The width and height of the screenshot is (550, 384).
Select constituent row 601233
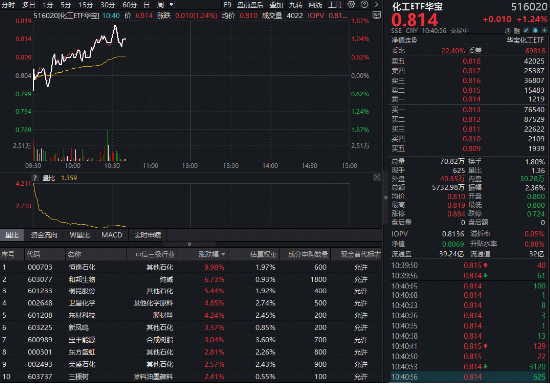pos(191,291)
